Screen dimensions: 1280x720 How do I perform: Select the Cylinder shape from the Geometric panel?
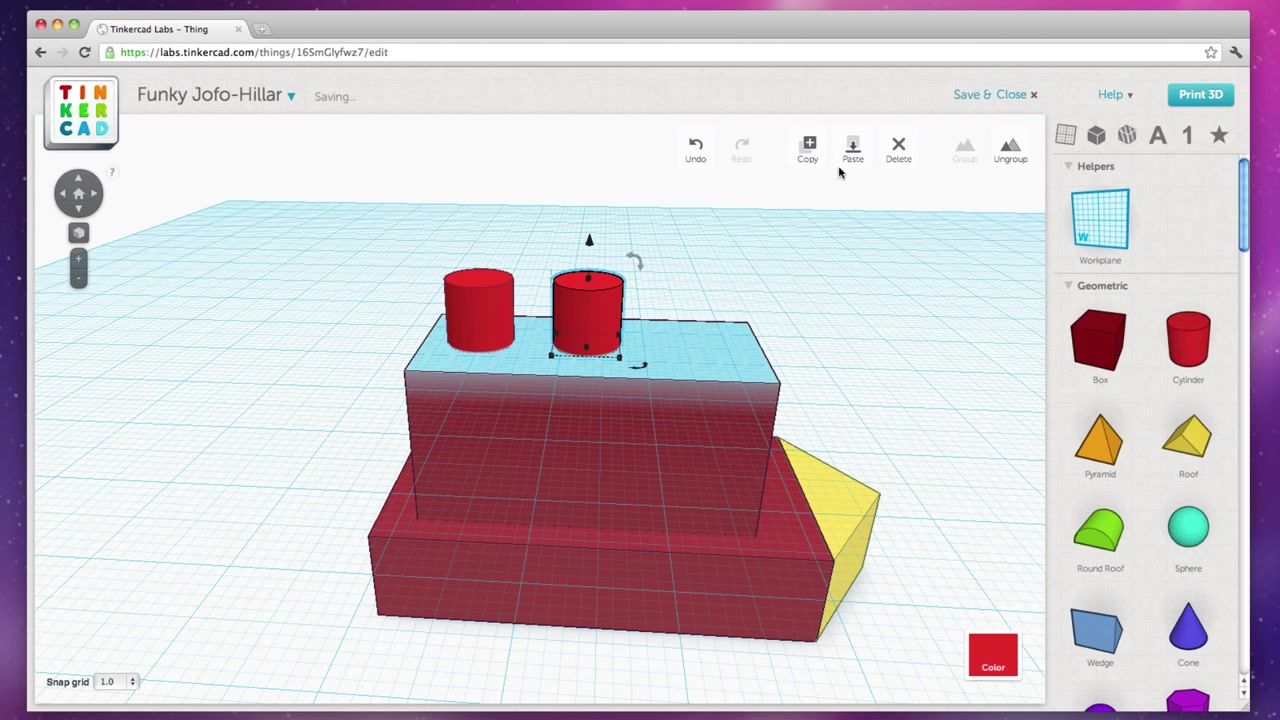click(1188, 340)
